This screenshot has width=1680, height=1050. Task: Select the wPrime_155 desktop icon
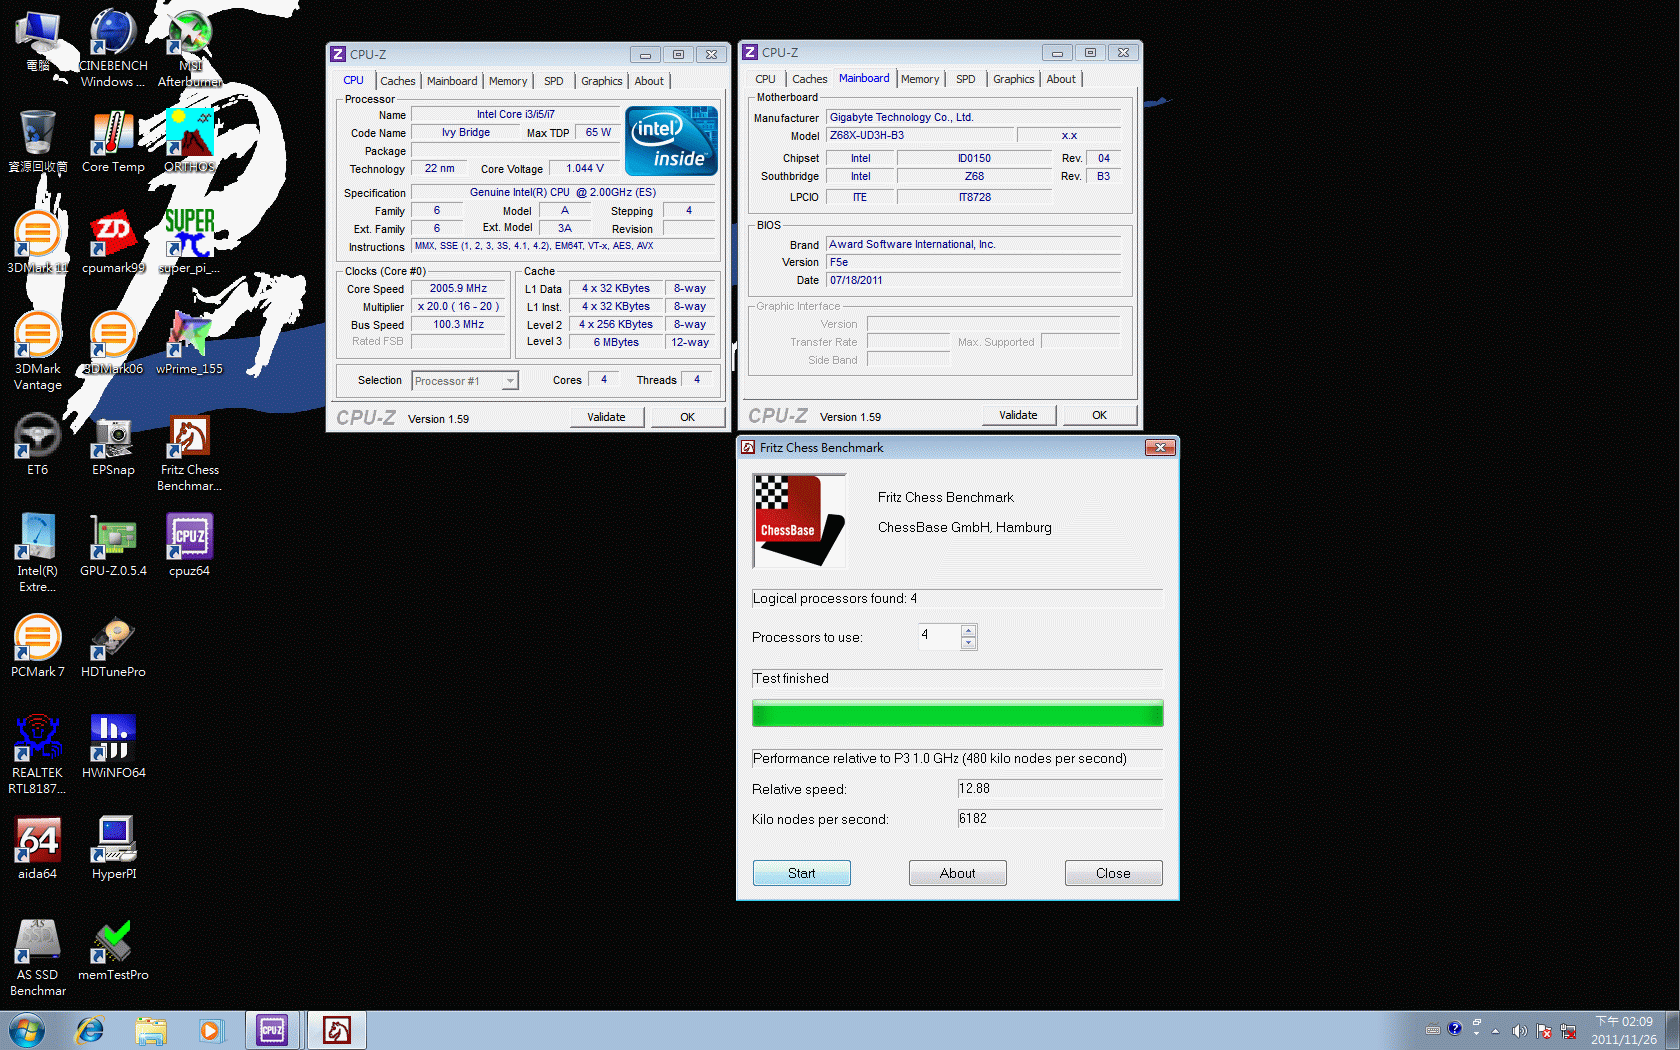pos(189,344)
